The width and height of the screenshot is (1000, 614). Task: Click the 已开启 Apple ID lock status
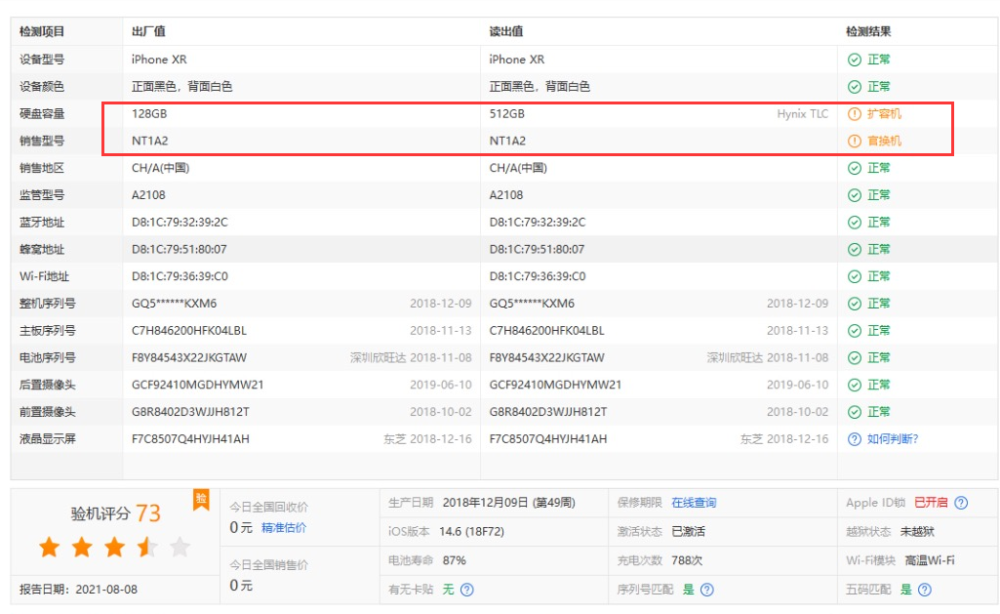931,503
